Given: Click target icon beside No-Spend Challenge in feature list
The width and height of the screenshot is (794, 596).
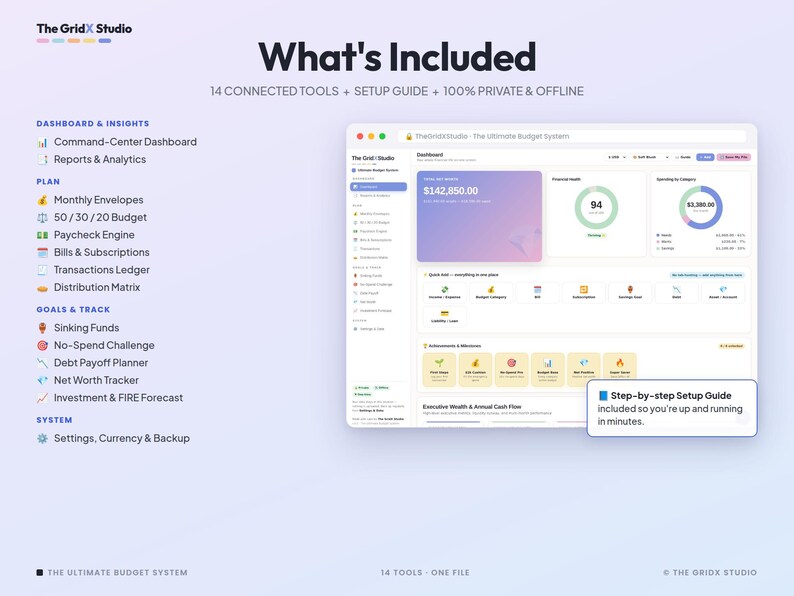Looking at the screenshot, I should pos(43,345).
